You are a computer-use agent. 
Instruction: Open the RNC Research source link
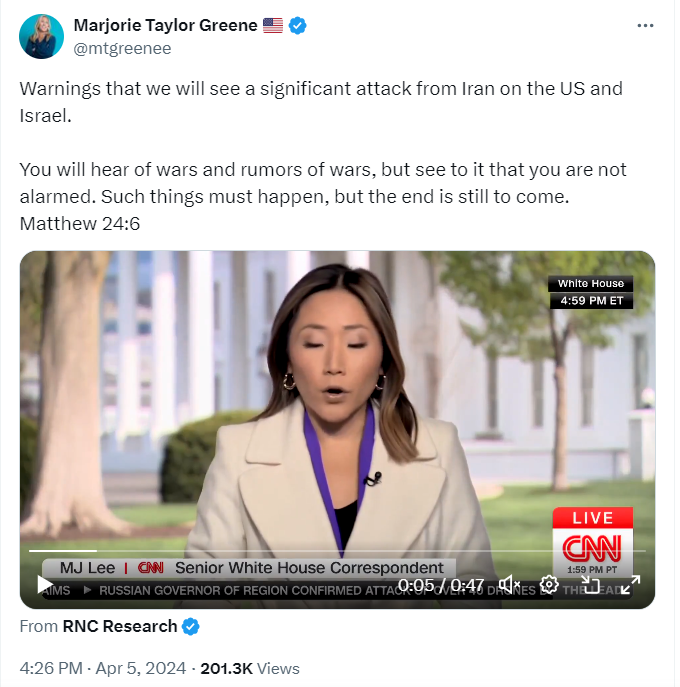tap(120, 626)
